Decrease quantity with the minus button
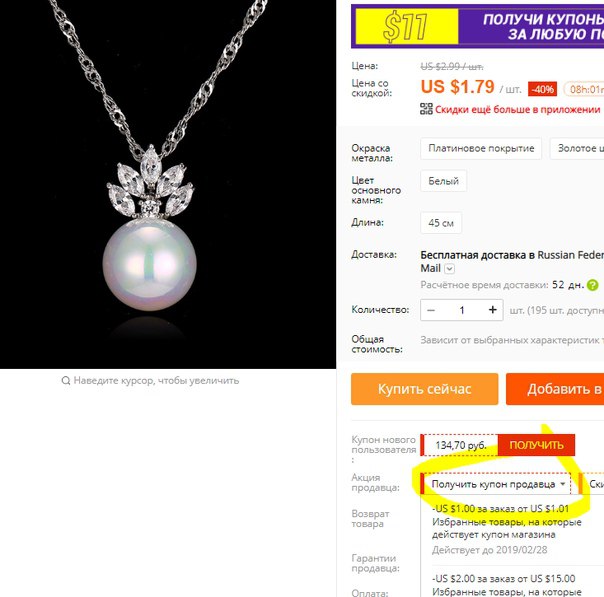Image resolution: width=604 pixels, height=597 pixels. [x=431, y=310]
